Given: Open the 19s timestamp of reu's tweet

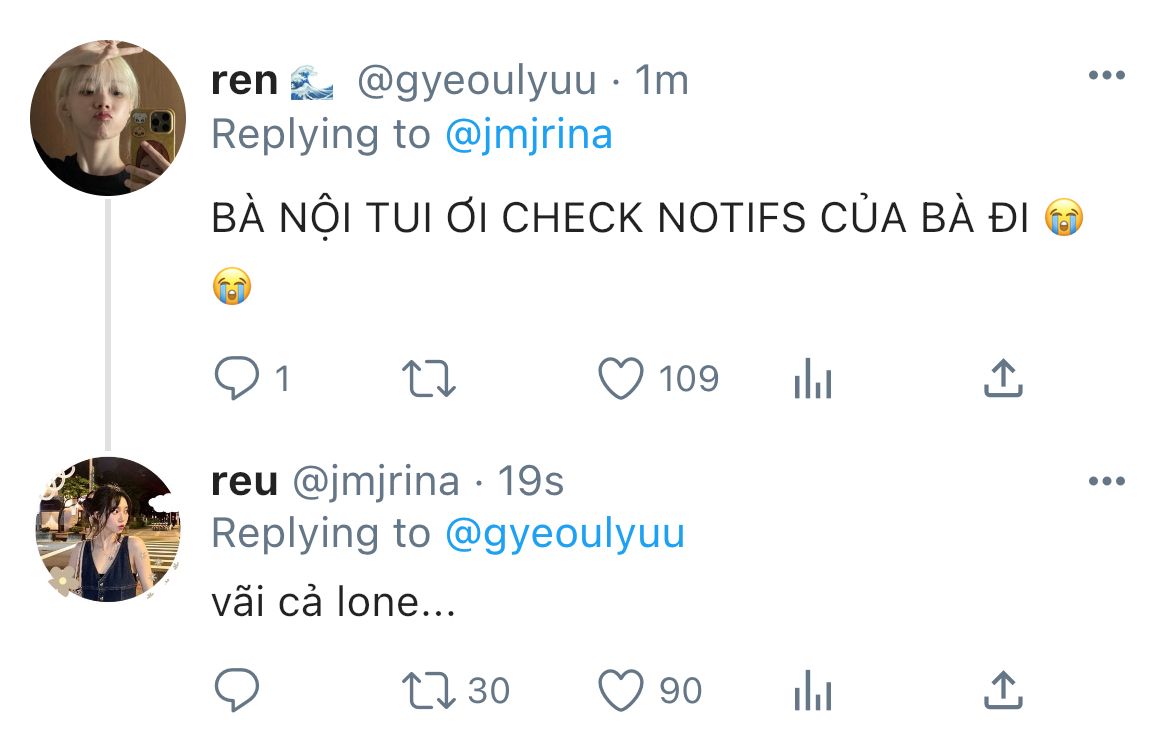Looking at the screenshot, I should pyautogui.click(x=531, y=481).
